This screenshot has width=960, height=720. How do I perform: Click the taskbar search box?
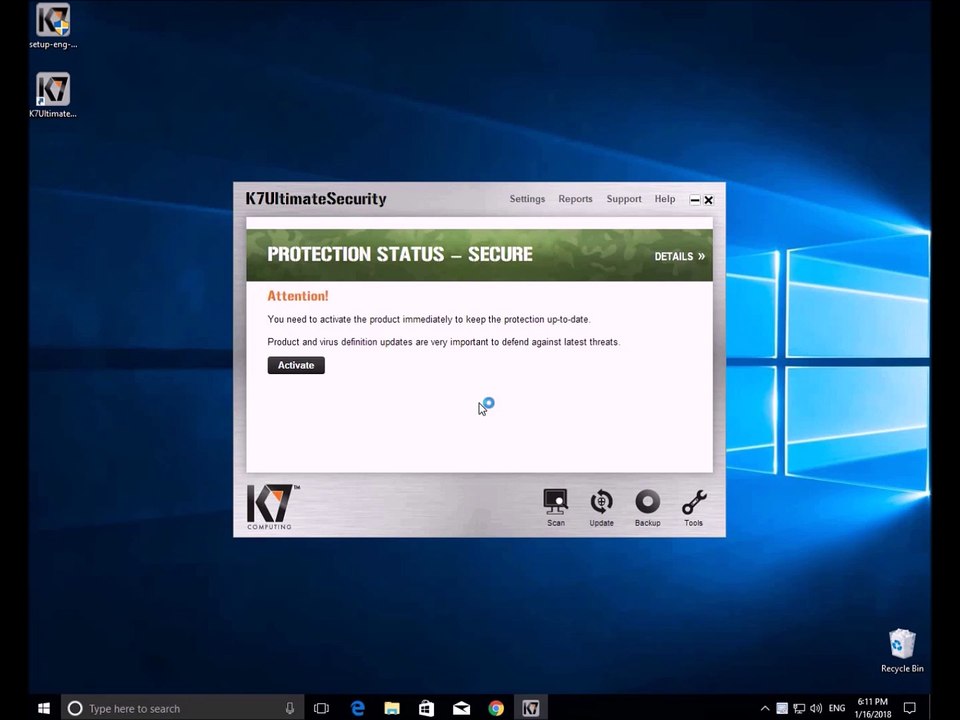182,708
